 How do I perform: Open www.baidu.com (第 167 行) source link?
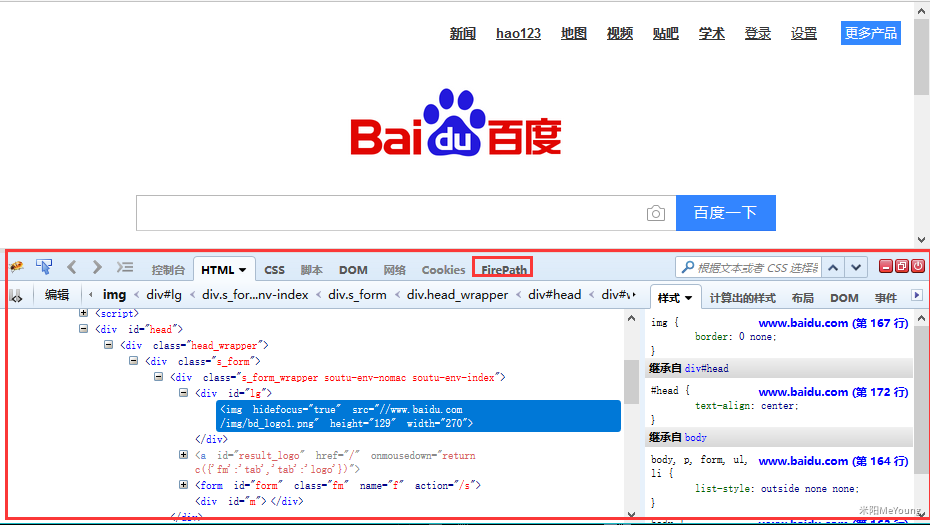833,323
